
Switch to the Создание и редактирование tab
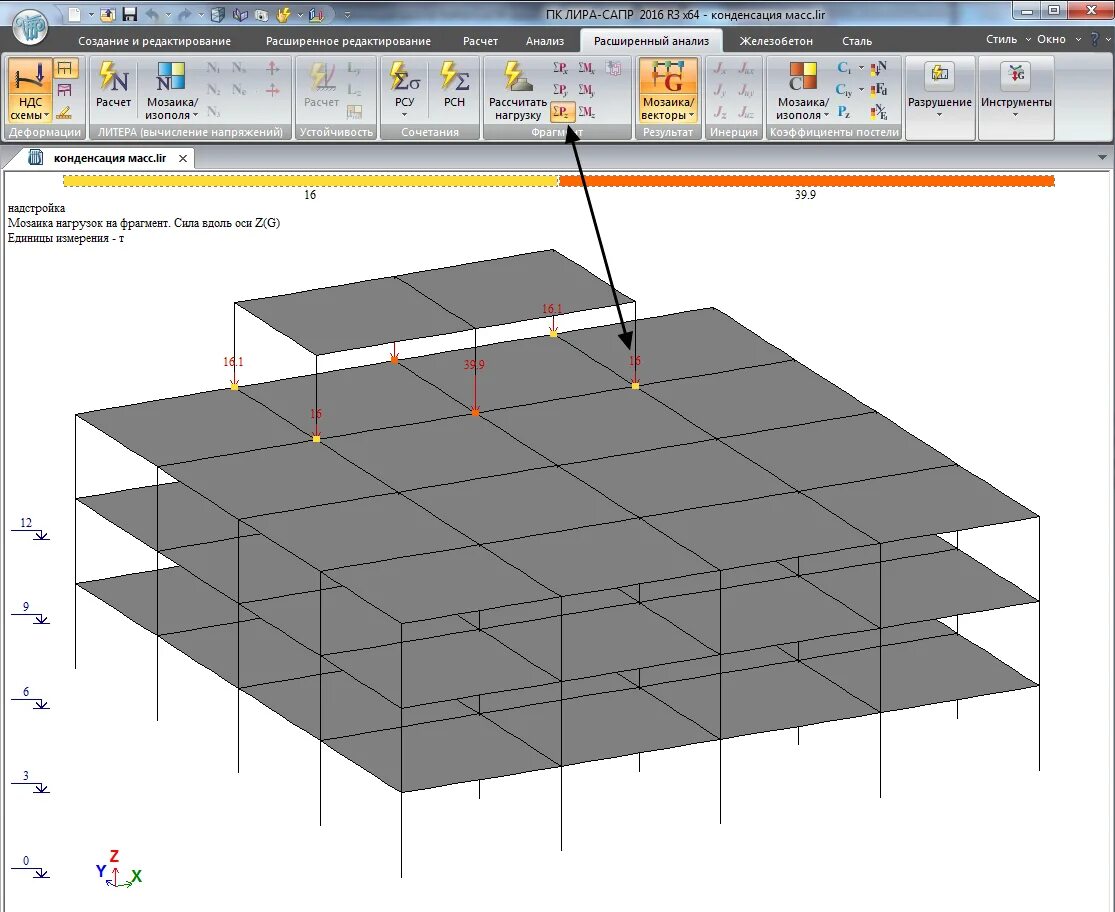click(154, 41)
